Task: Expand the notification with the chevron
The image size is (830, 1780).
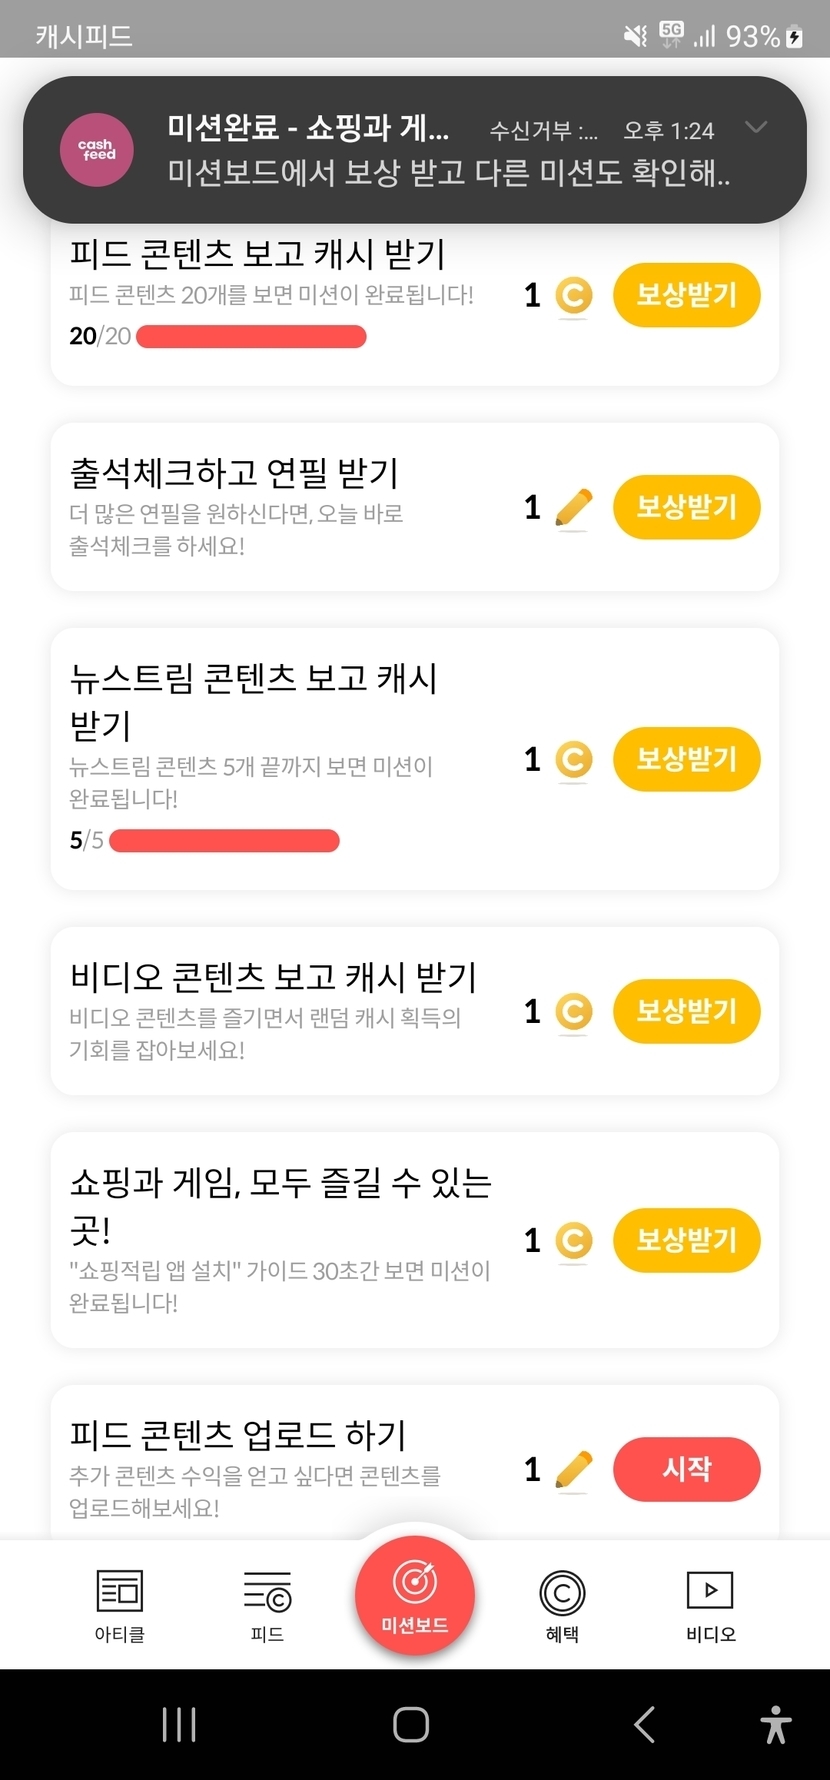Action: (756, 127)
